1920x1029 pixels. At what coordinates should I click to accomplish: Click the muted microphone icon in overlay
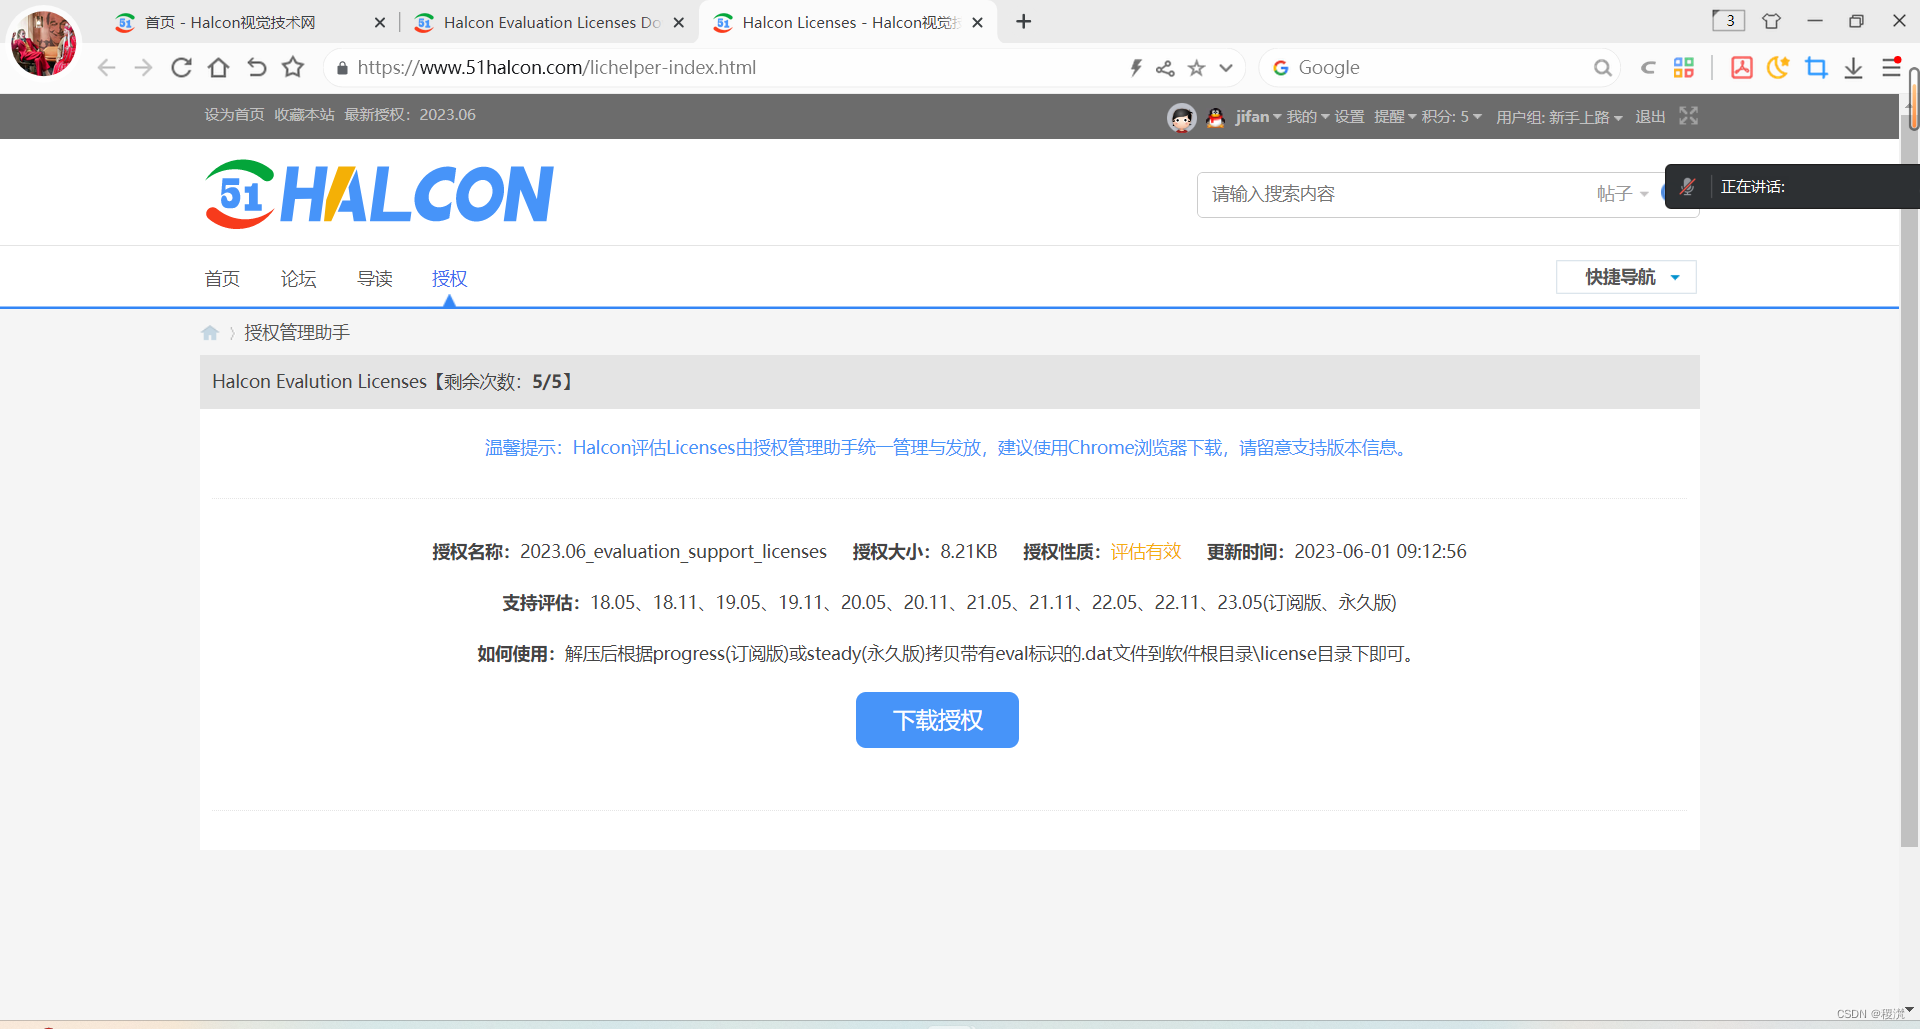pos(1688,187)
